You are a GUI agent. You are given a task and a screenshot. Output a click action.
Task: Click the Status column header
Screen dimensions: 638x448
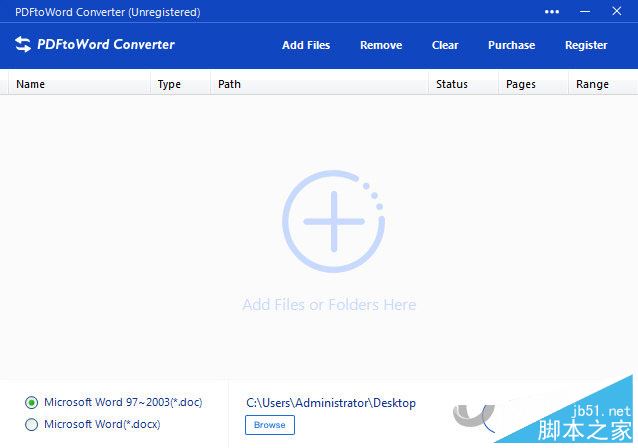(463, 84)
